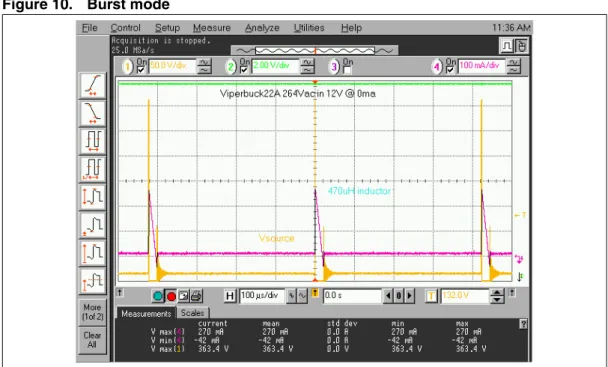The image size is (608, 367).
Task: Click the channel 3 purple number button
Action: [x=334, y=67]
